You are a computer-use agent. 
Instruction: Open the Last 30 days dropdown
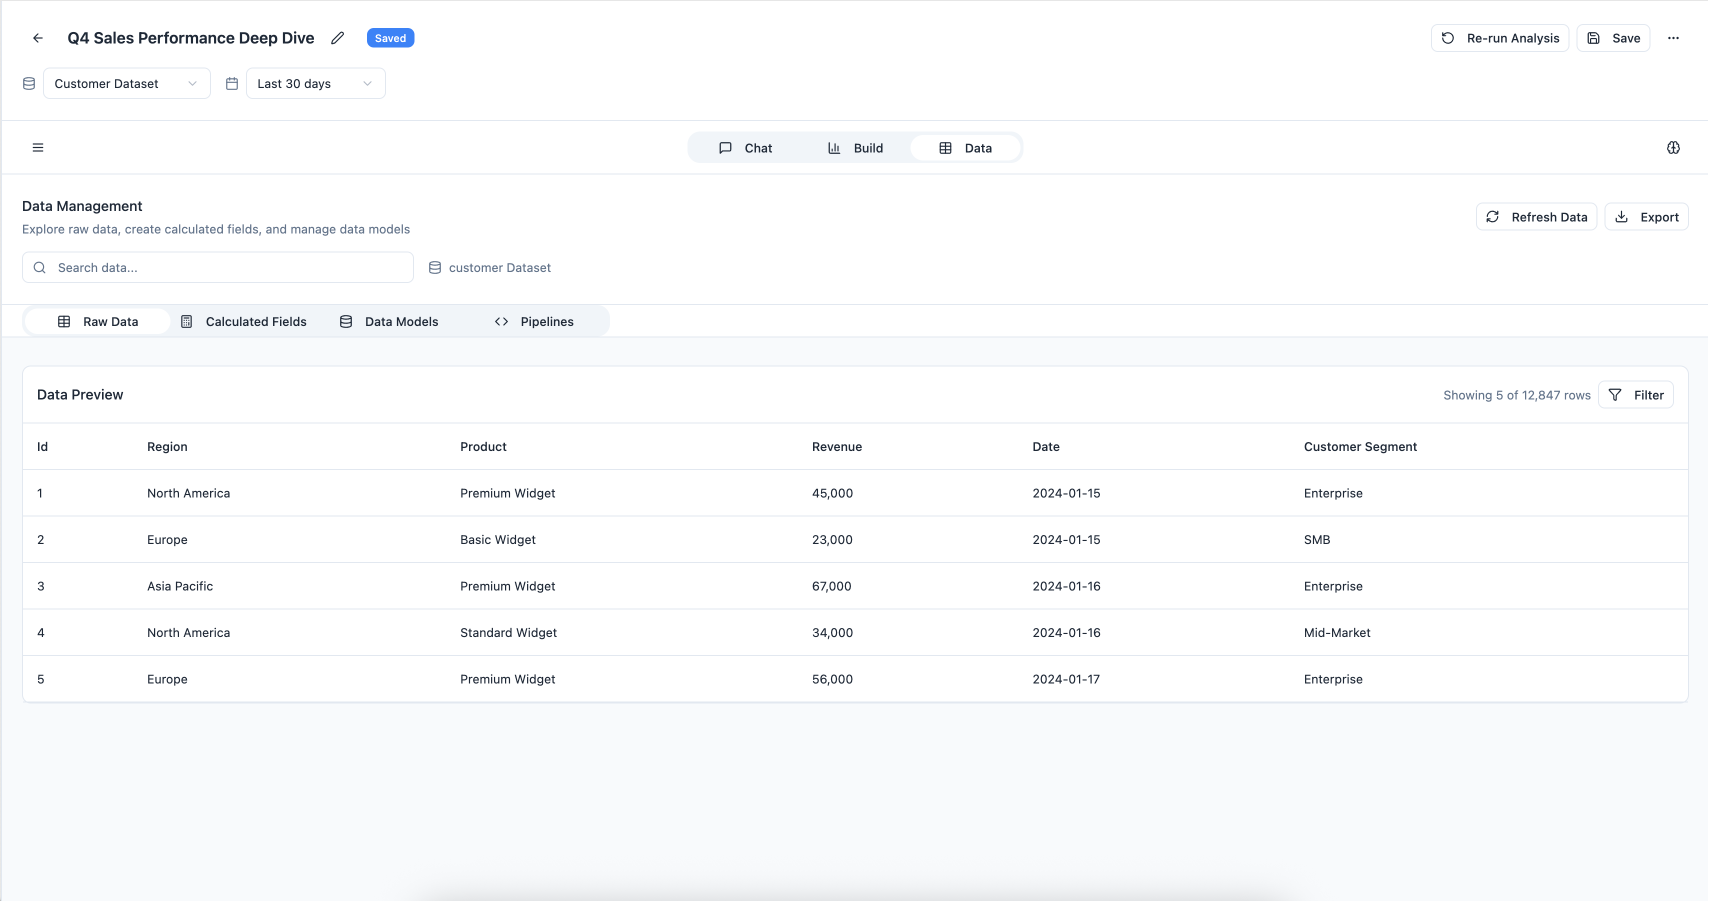click(x=315, y=84)
